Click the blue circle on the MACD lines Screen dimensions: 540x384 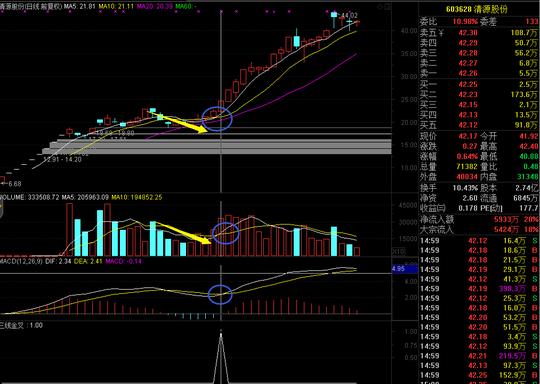220,294
